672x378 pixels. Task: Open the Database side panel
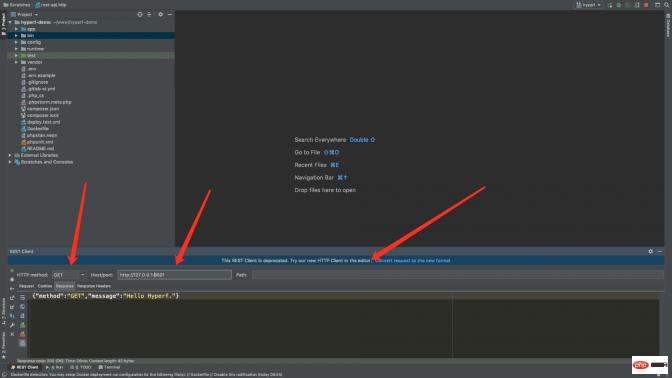(668, 25)
